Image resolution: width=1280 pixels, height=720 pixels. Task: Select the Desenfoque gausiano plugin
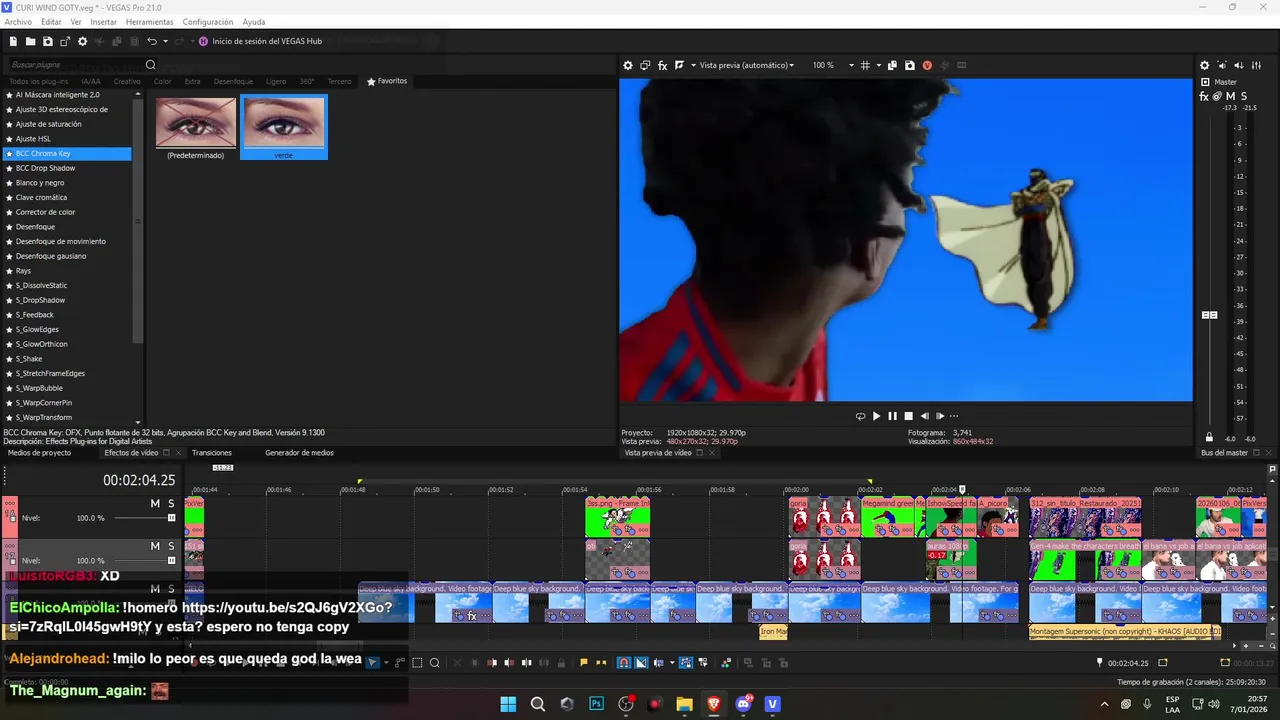[67, 256]
